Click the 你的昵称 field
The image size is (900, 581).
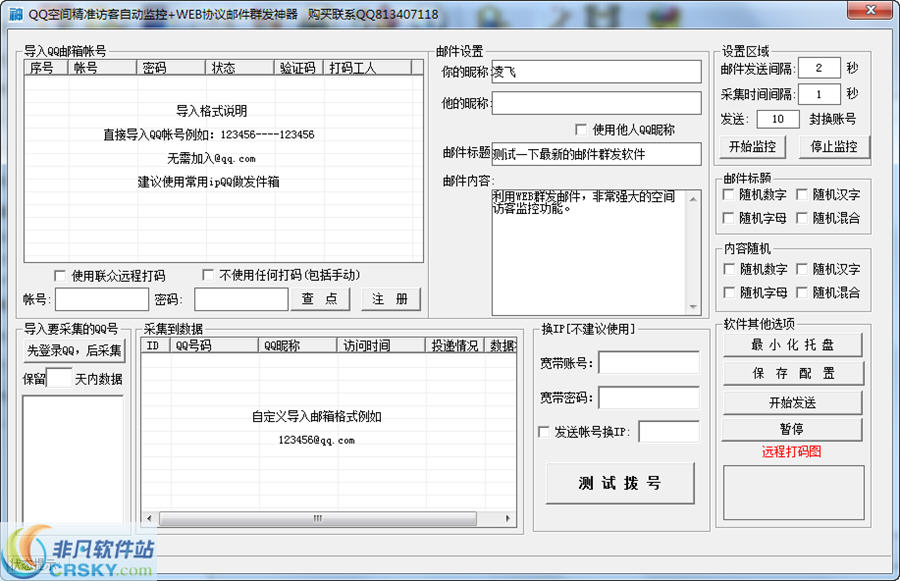coord(596,72)
